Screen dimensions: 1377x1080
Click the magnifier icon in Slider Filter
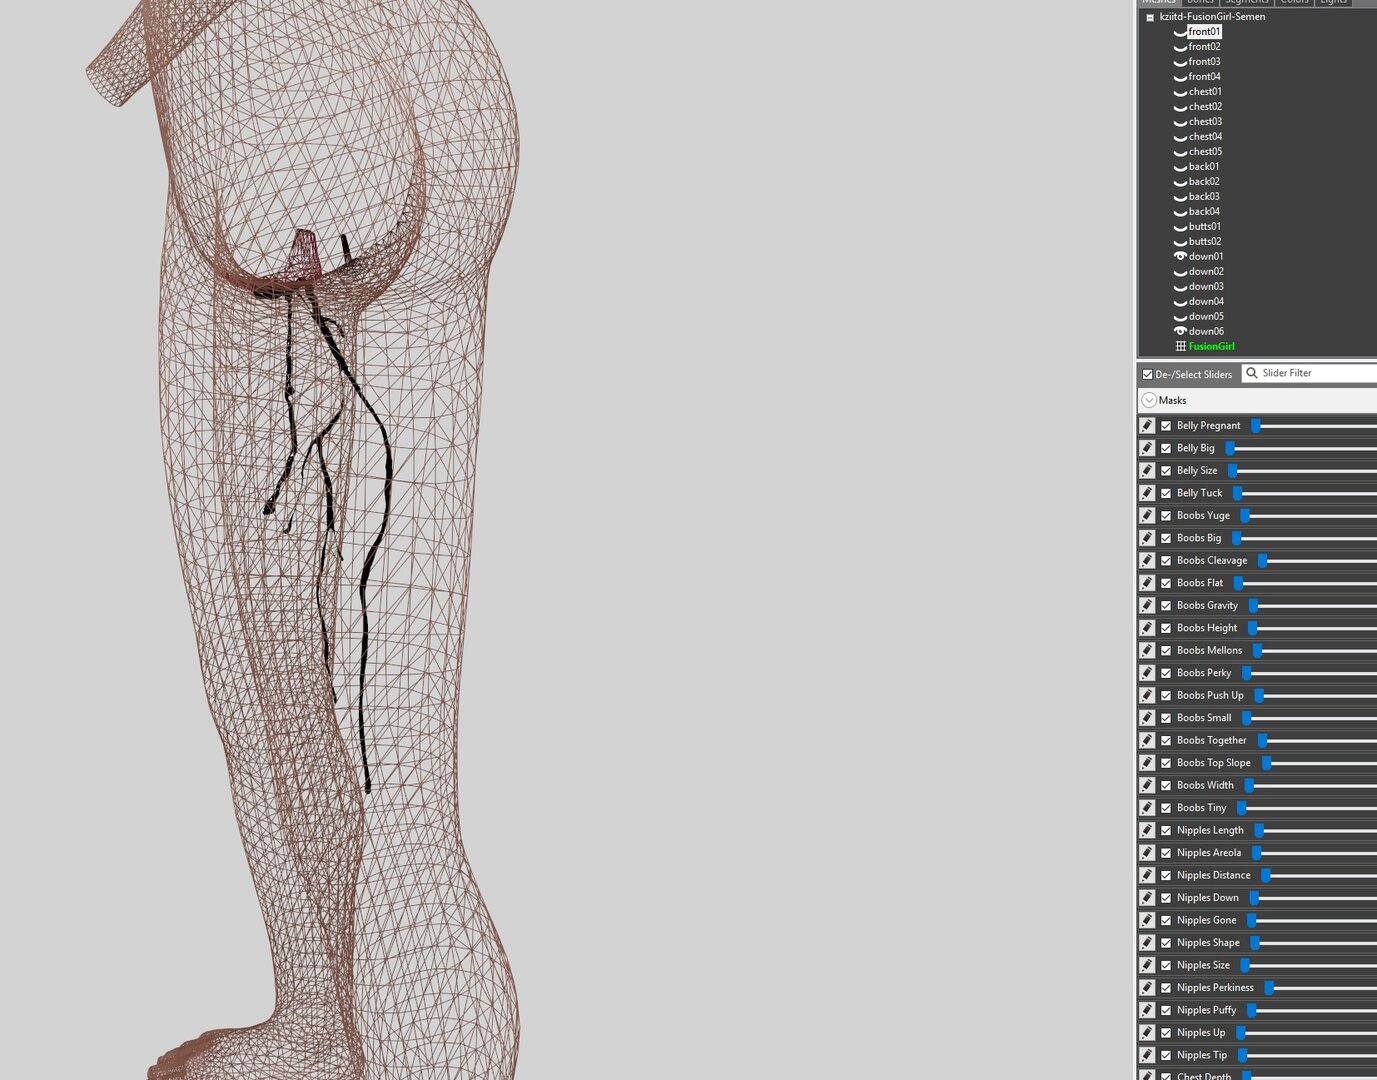1251,373
